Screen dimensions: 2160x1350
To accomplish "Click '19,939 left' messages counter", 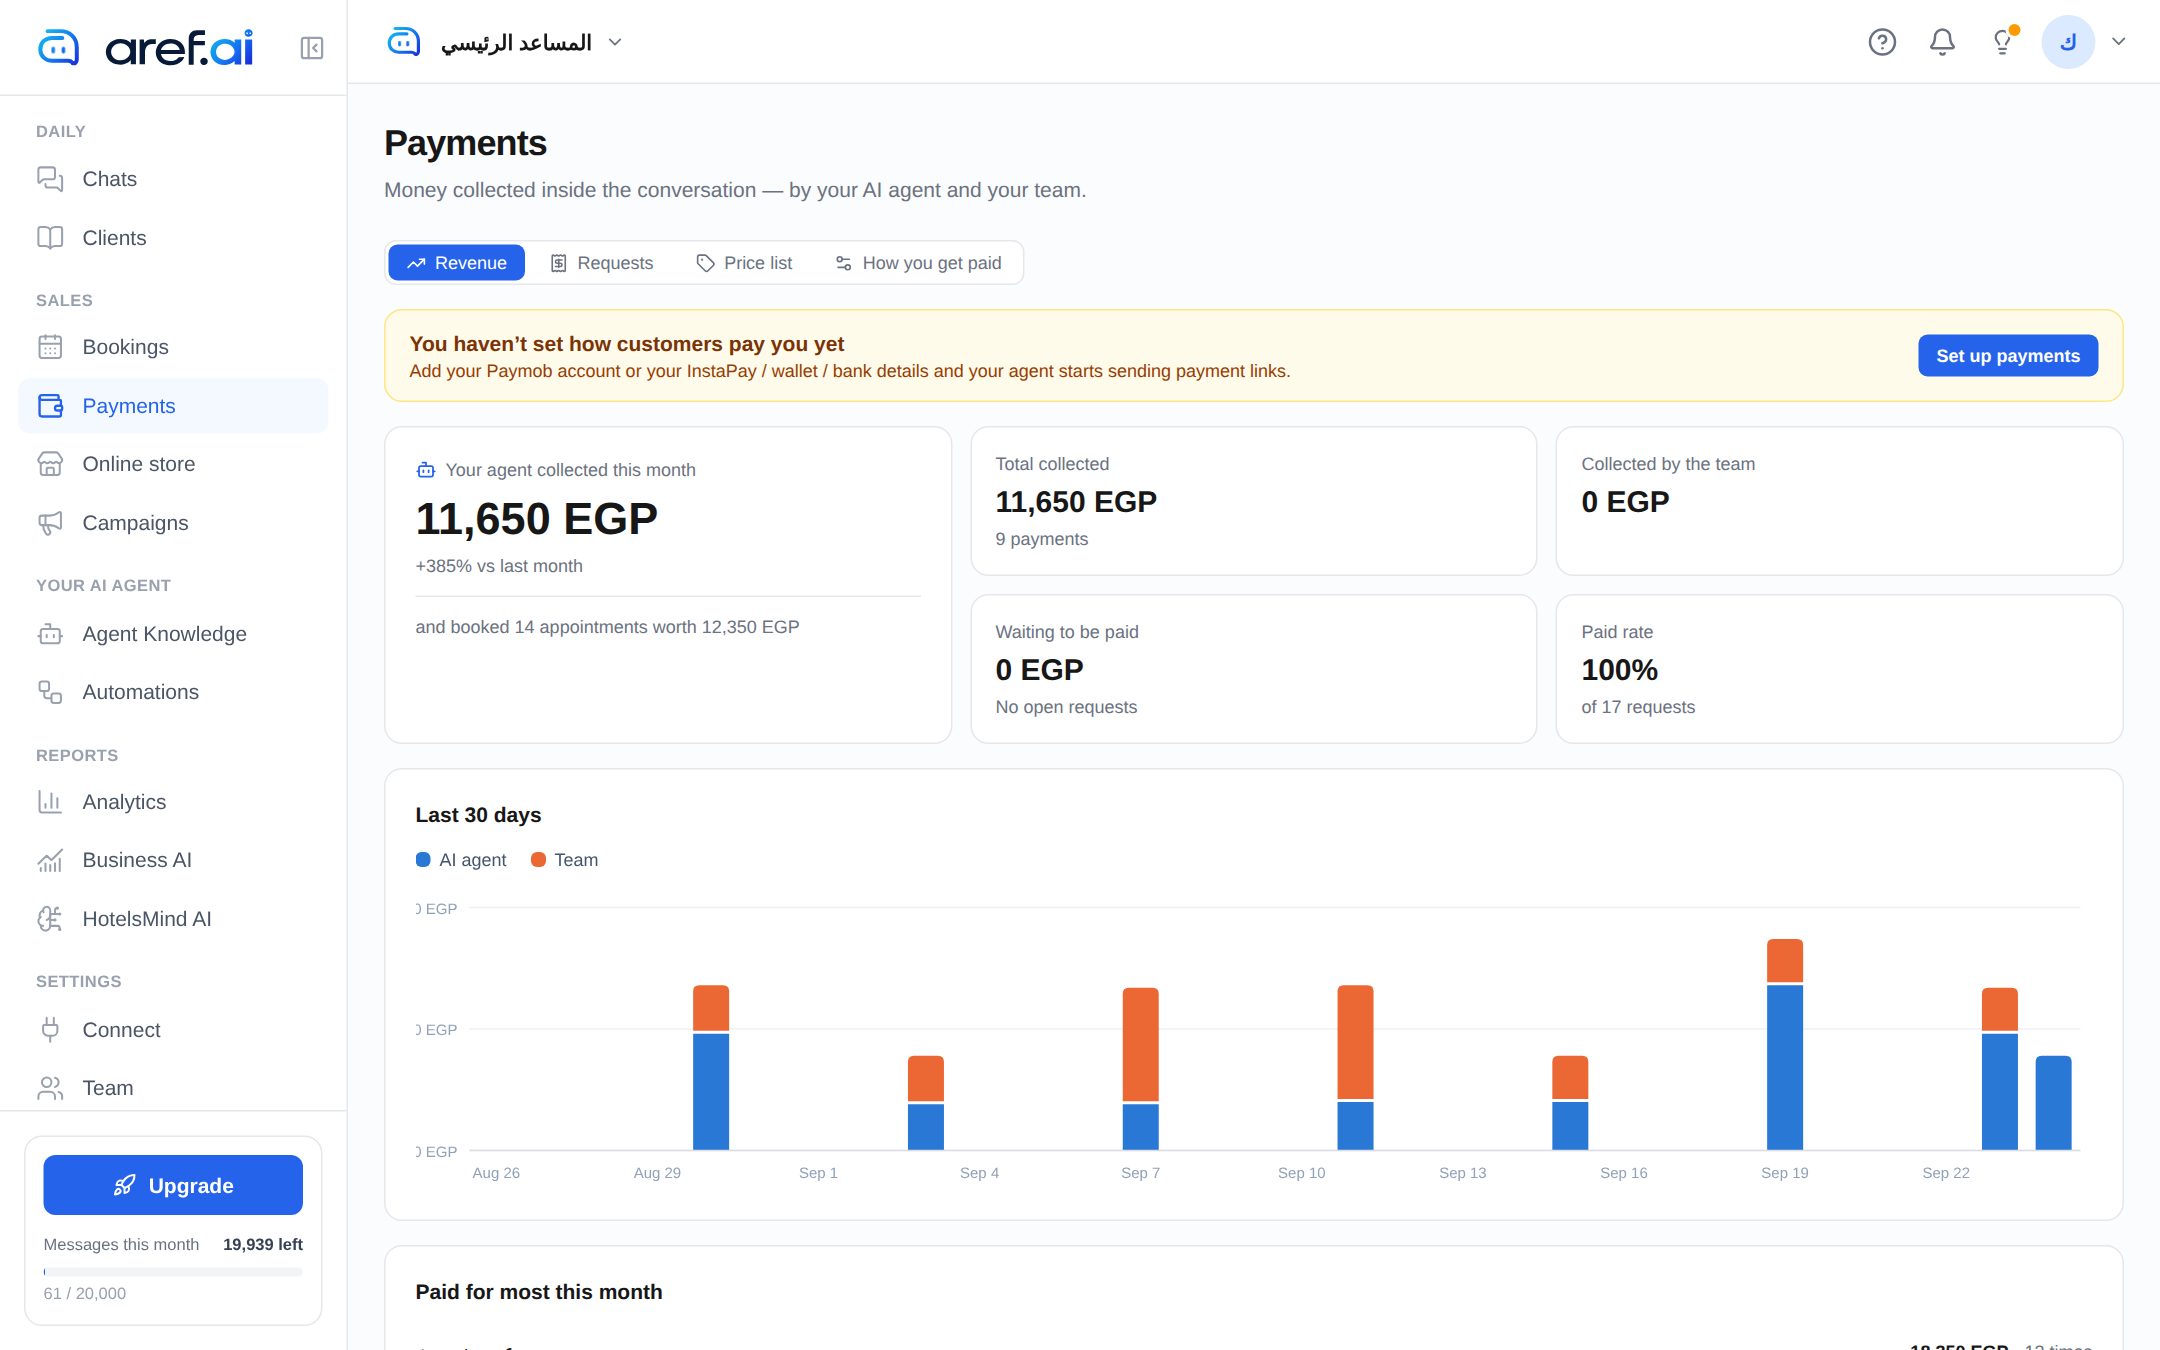I will 263,1244.
